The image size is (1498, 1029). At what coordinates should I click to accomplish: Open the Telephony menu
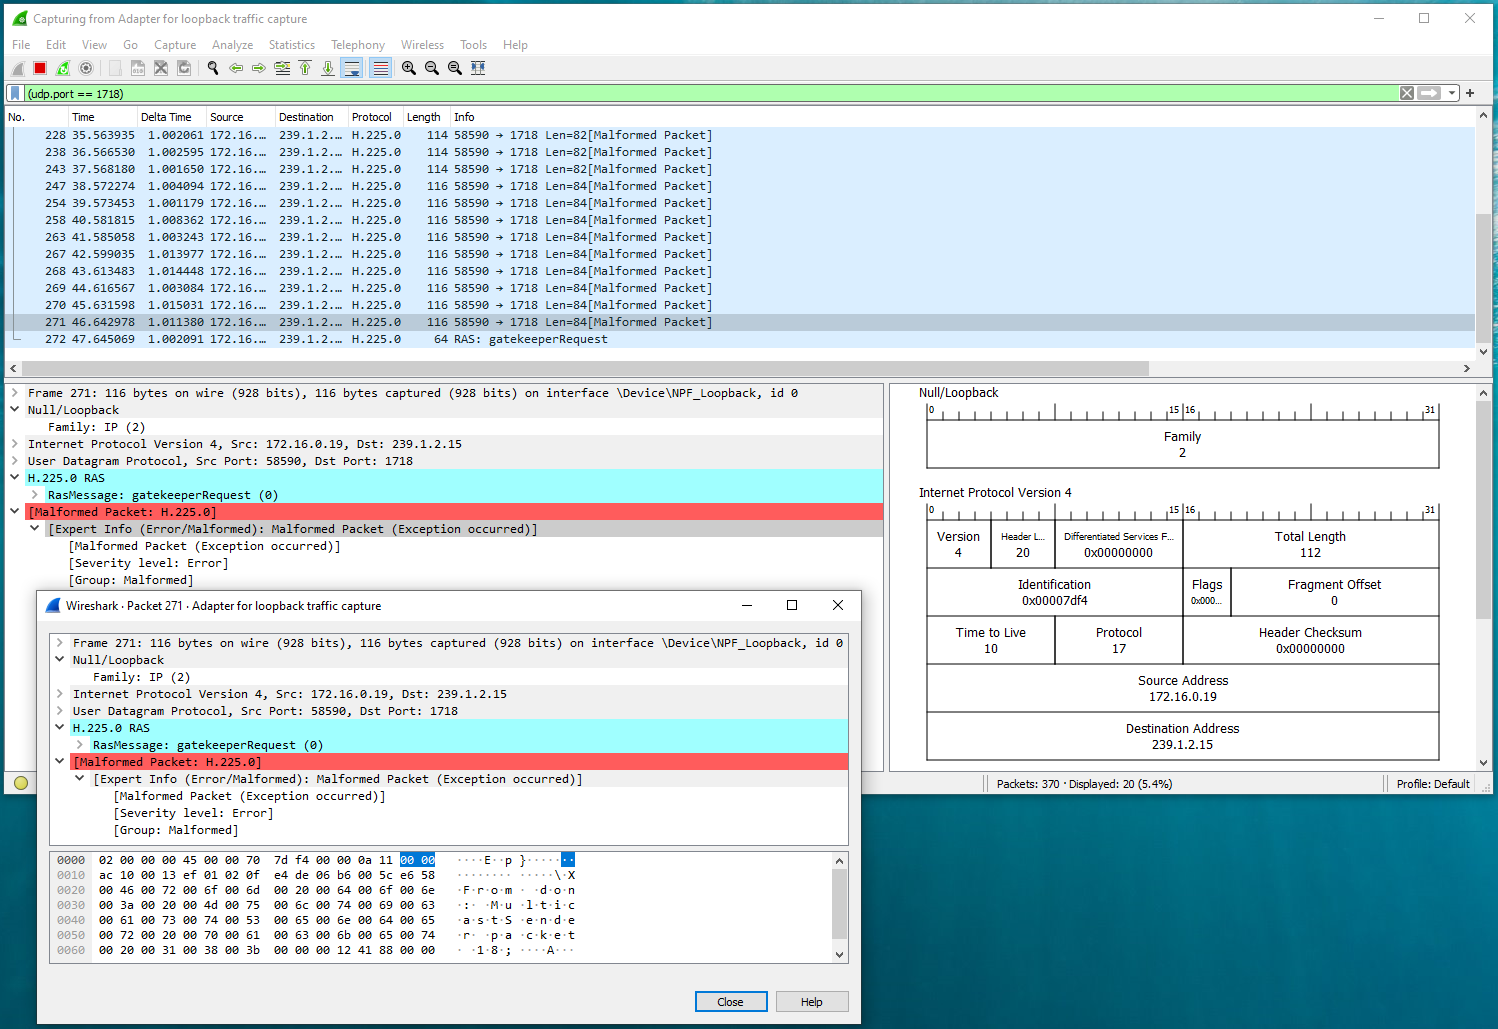pyautogui.click(x=358, y=45)
